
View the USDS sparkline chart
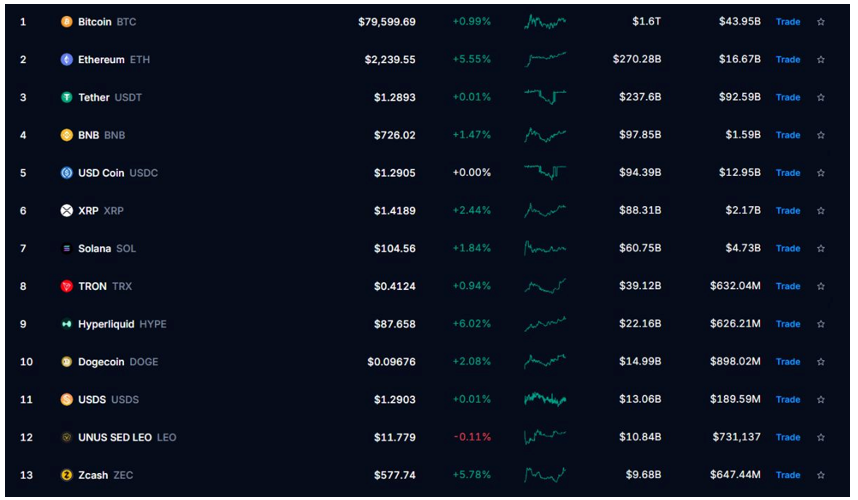click(545, 399)
